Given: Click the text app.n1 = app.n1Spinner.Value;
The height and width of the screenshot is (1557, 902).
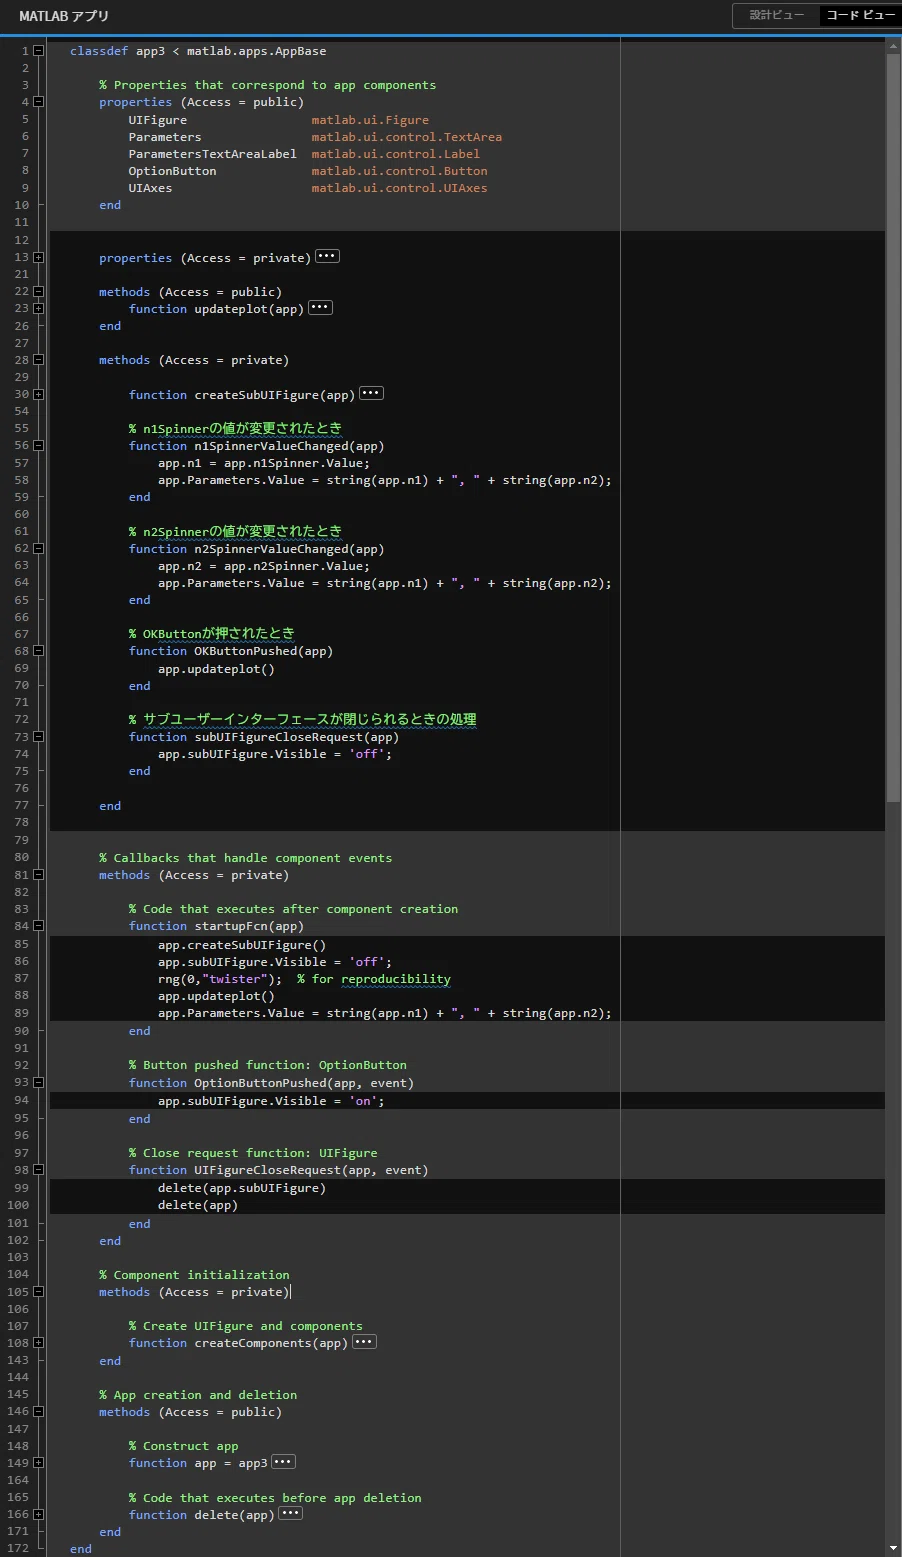Looking at the screenshot, I should point(264,463).
